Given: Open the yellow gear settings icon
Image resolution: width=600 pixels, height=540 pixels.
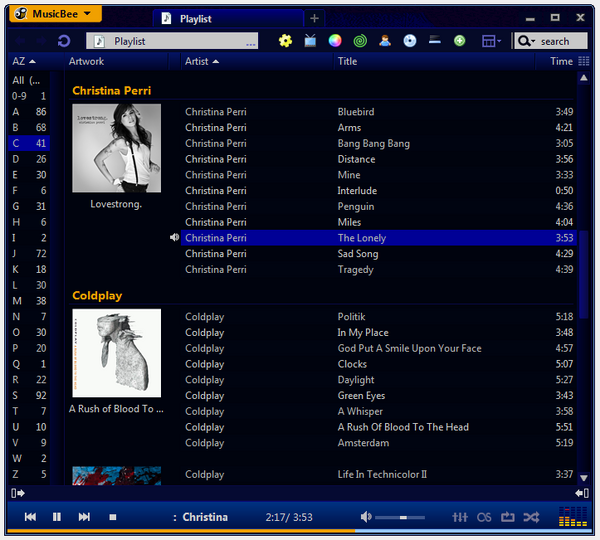Looking at the screenshot, I should [285, 41].
